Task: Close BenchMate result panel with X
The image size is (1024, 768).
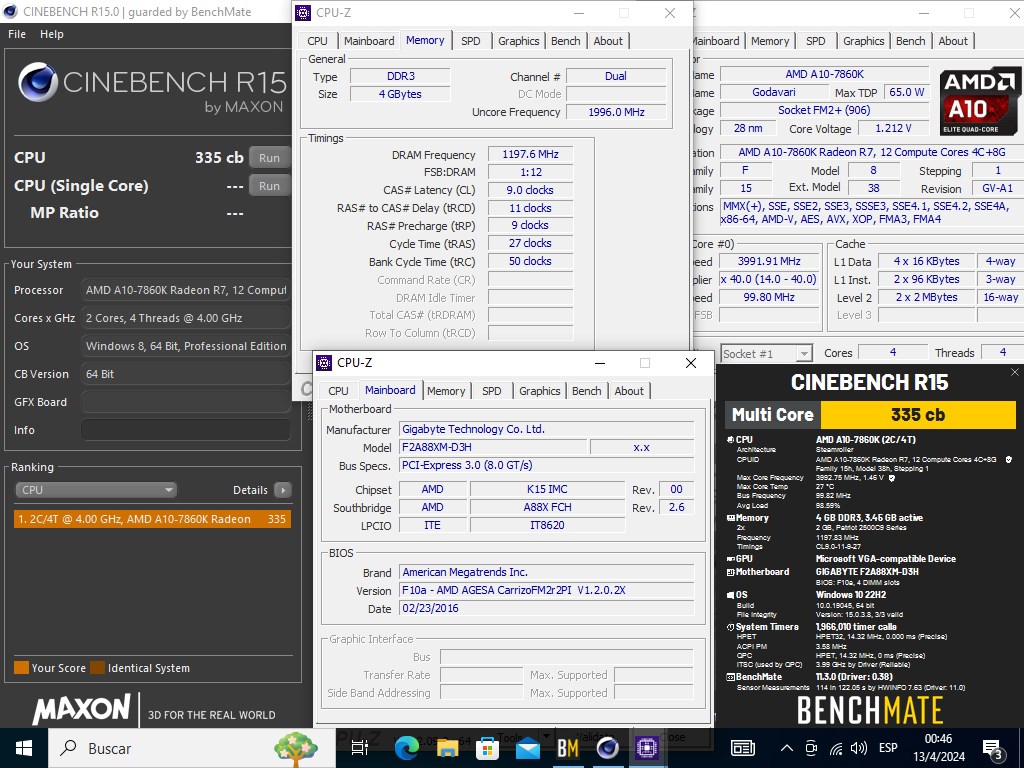Action: click(1014, 372)
